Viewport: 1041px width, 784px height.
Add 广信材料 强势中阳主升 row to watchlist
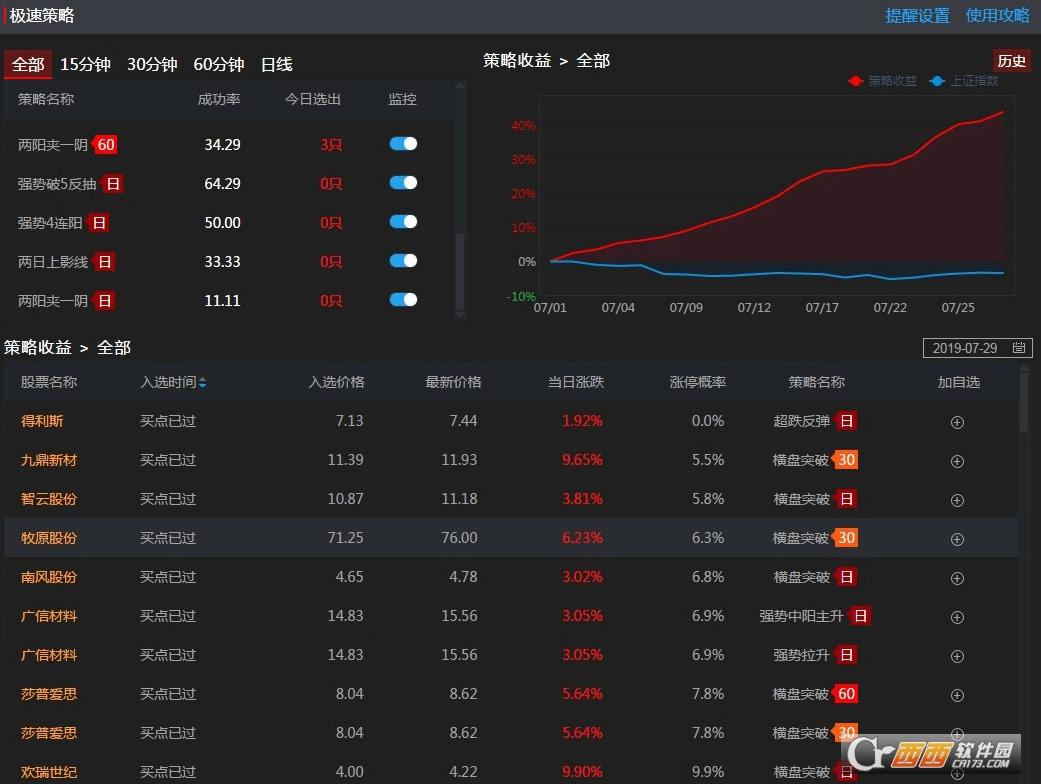(957, 617)
